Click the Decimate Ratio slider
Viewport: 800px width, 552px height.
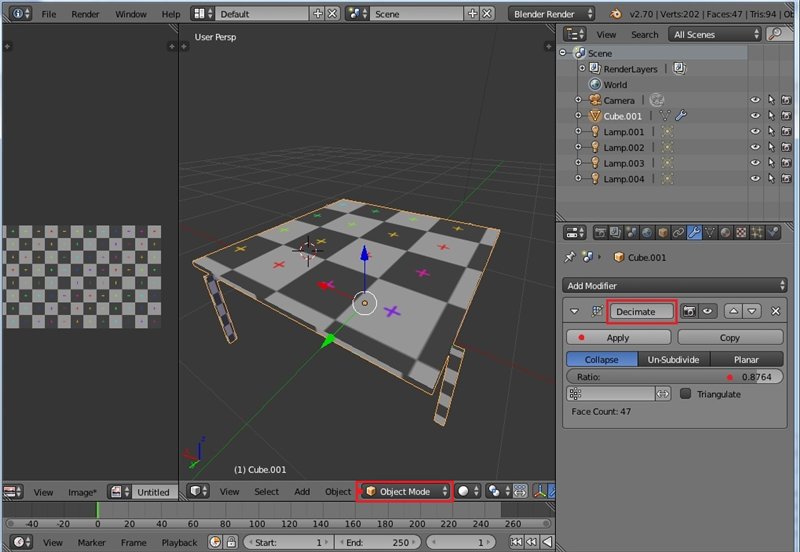pyautogui.click(x=676, y=377)
